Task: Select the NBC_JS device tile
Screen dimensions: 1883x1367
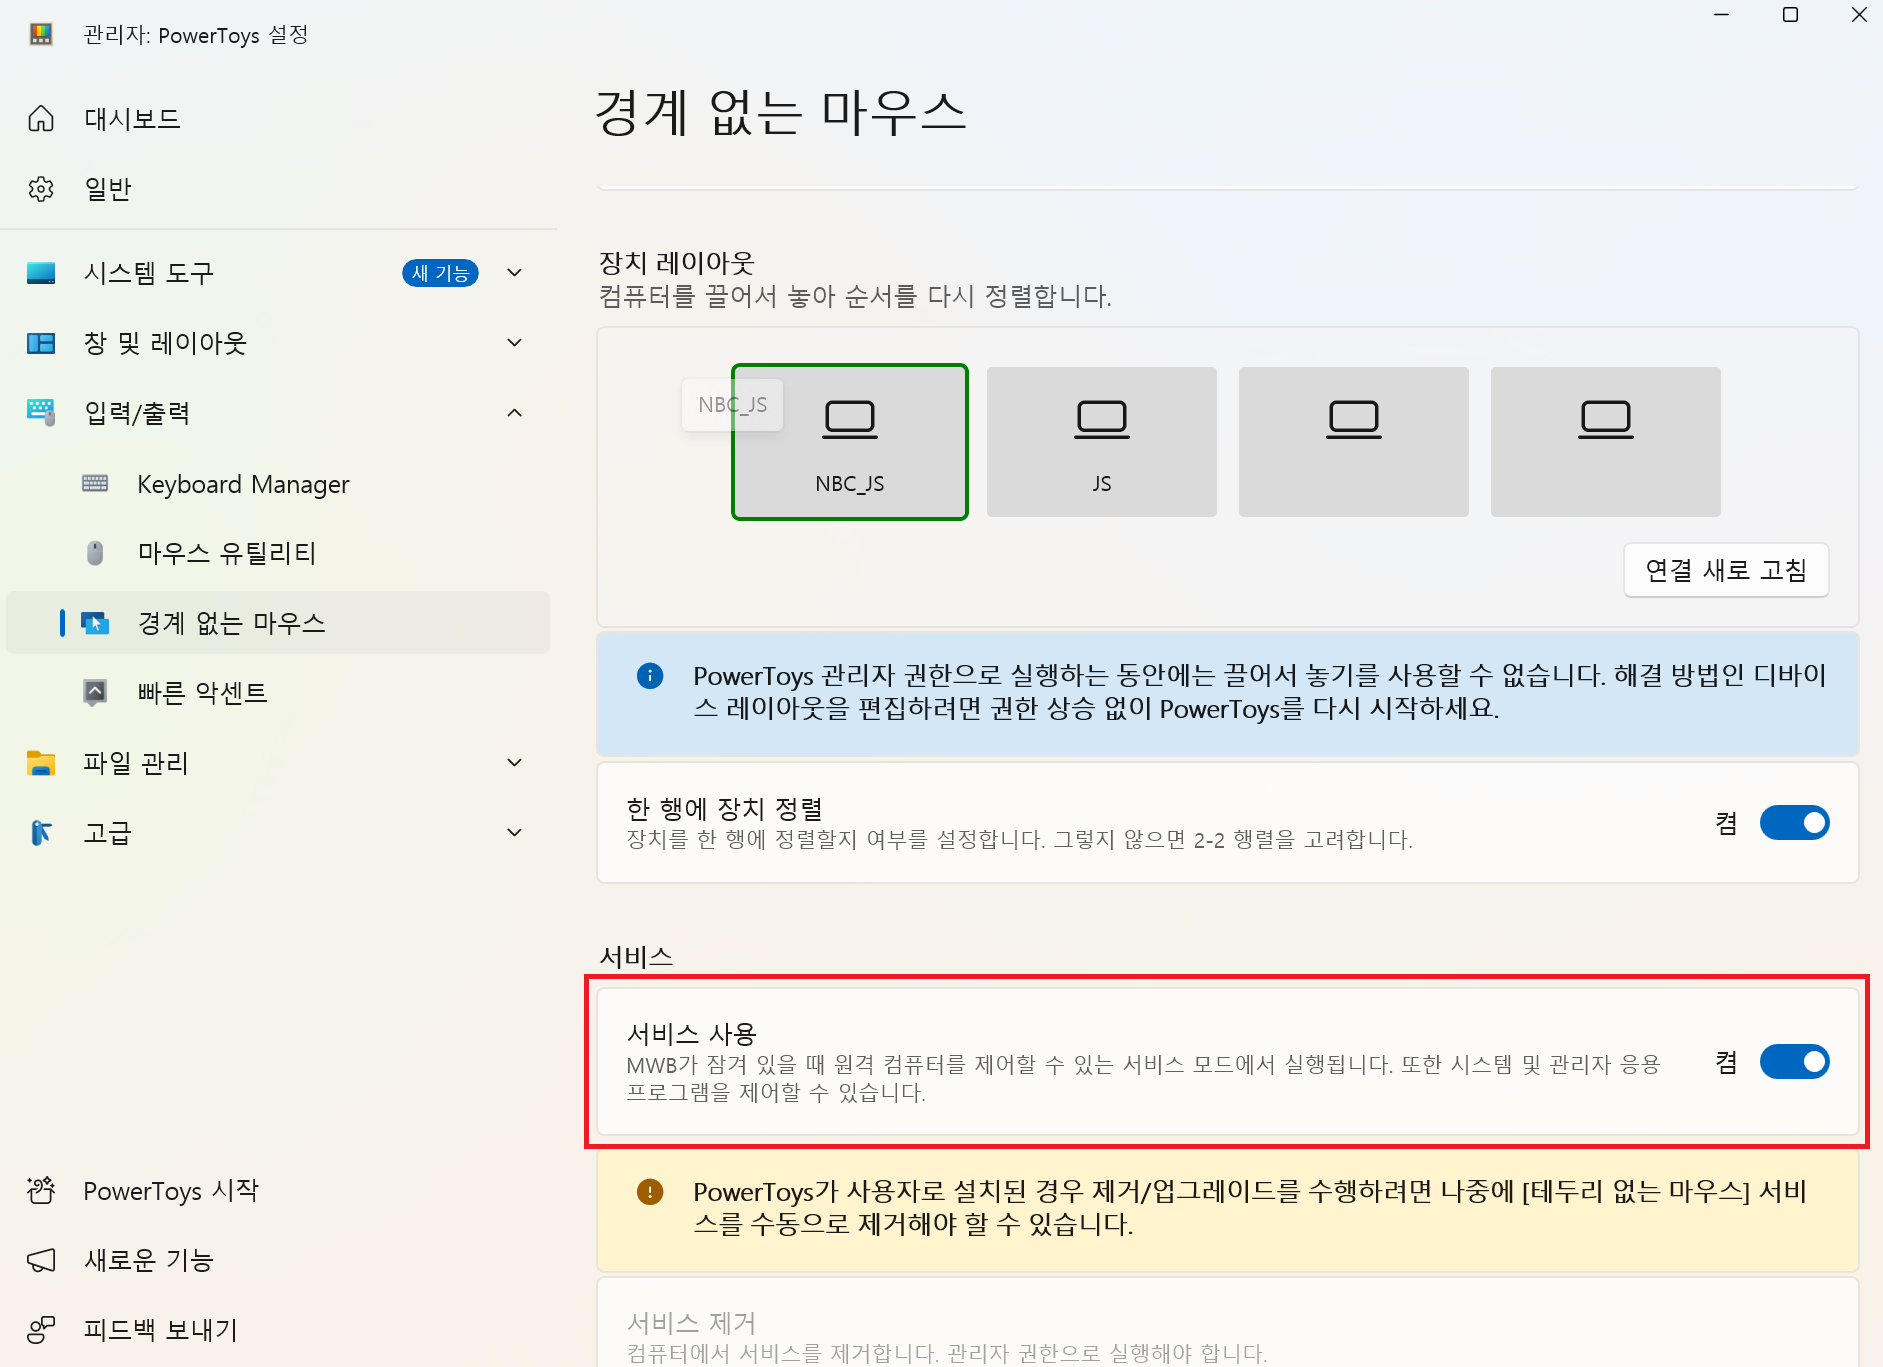Action: click(x=850, y=442)
